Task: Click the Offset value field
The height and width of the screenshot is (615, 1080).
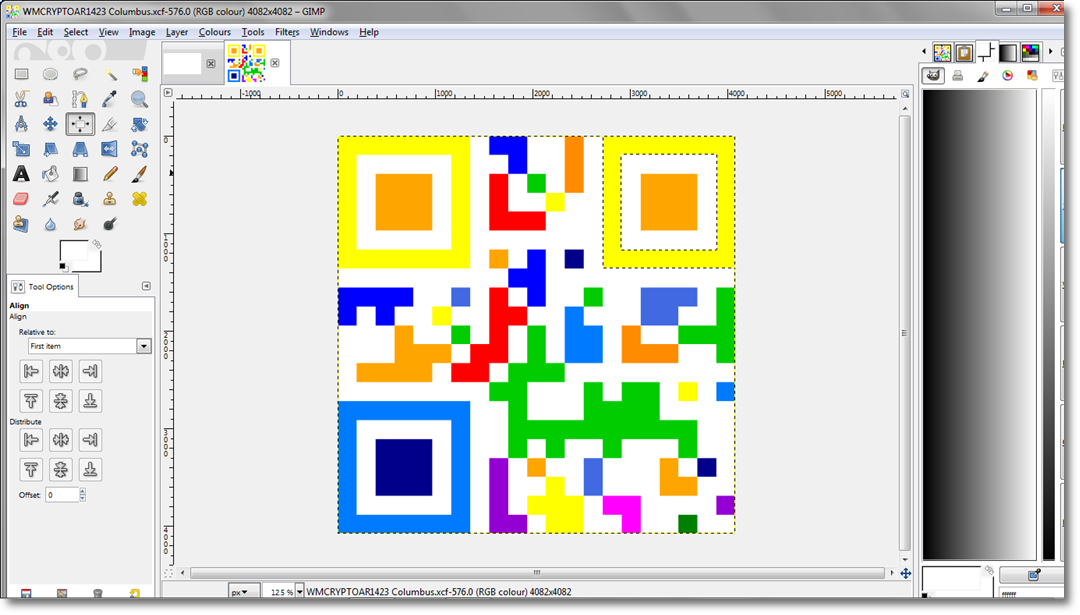Action: 62,494
